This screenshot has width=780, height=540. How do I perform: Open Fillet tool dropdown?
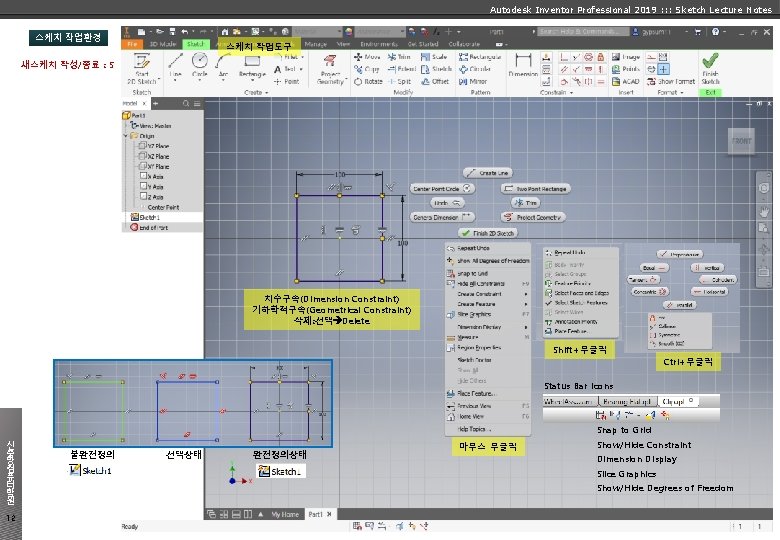coord(302,57)
